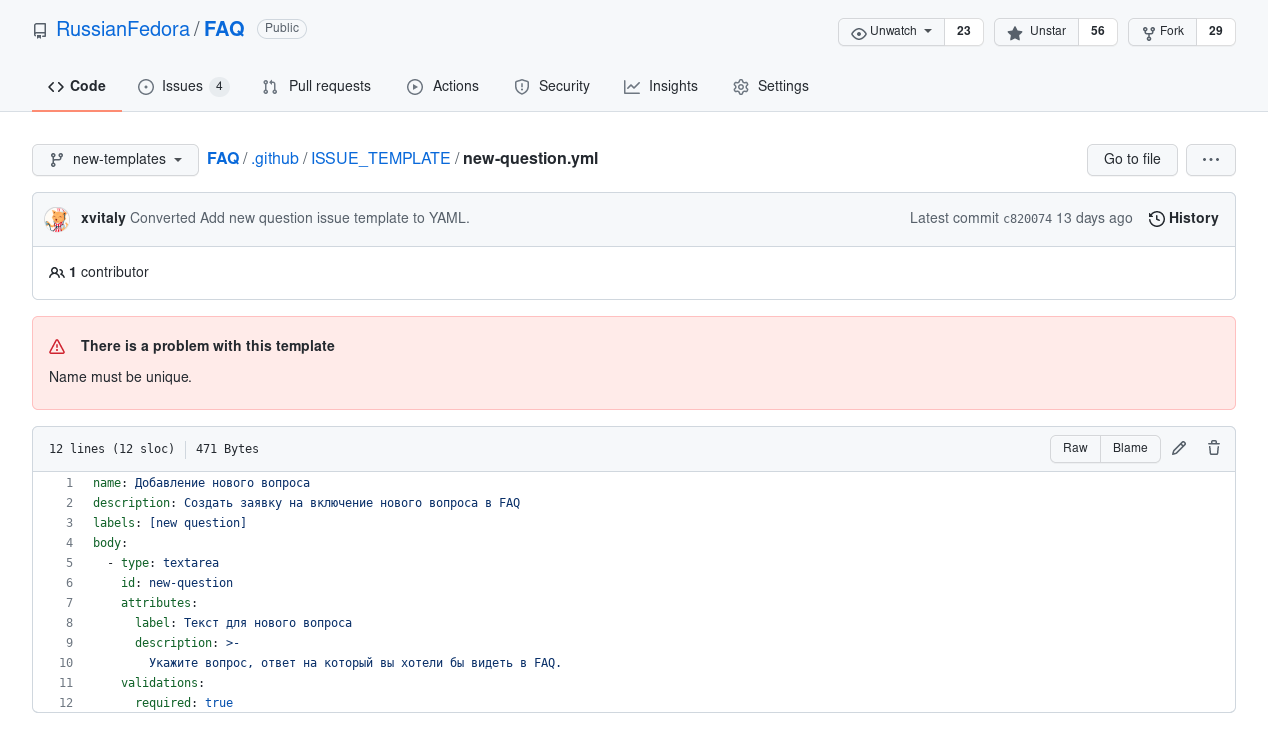1268x736 pixels.
Task: Open the xvitaly author profile link
Action: [103, 218]
